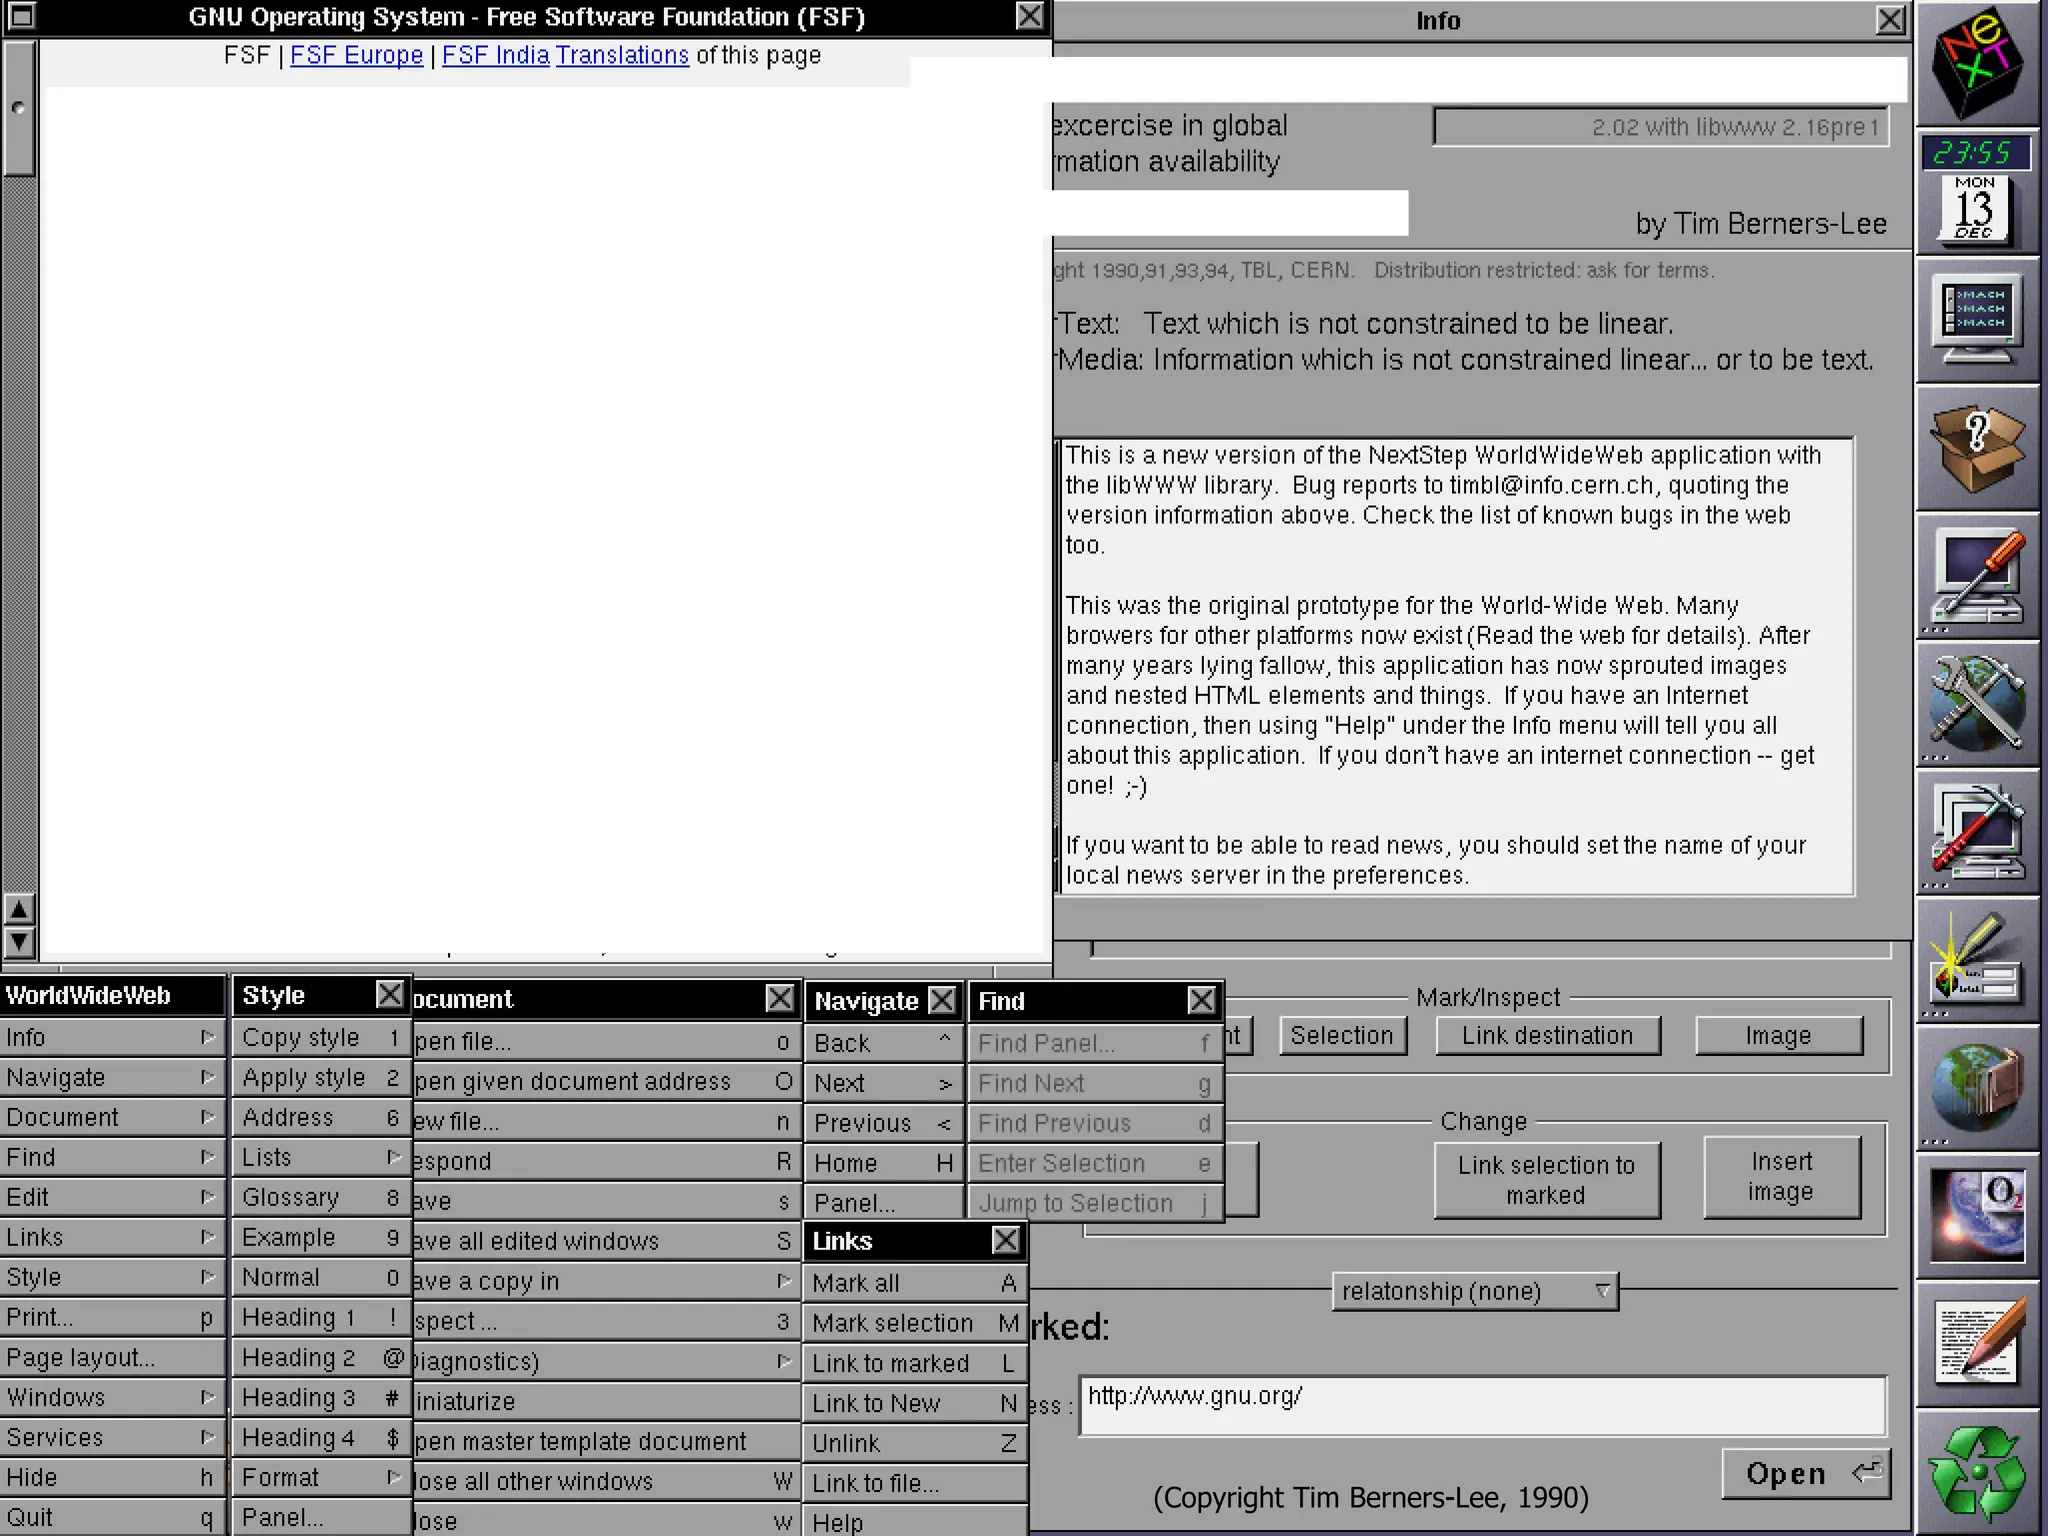Select Normal style in the Style menu
The image size is (2048, 1536).
click(x=321, y=1277)
